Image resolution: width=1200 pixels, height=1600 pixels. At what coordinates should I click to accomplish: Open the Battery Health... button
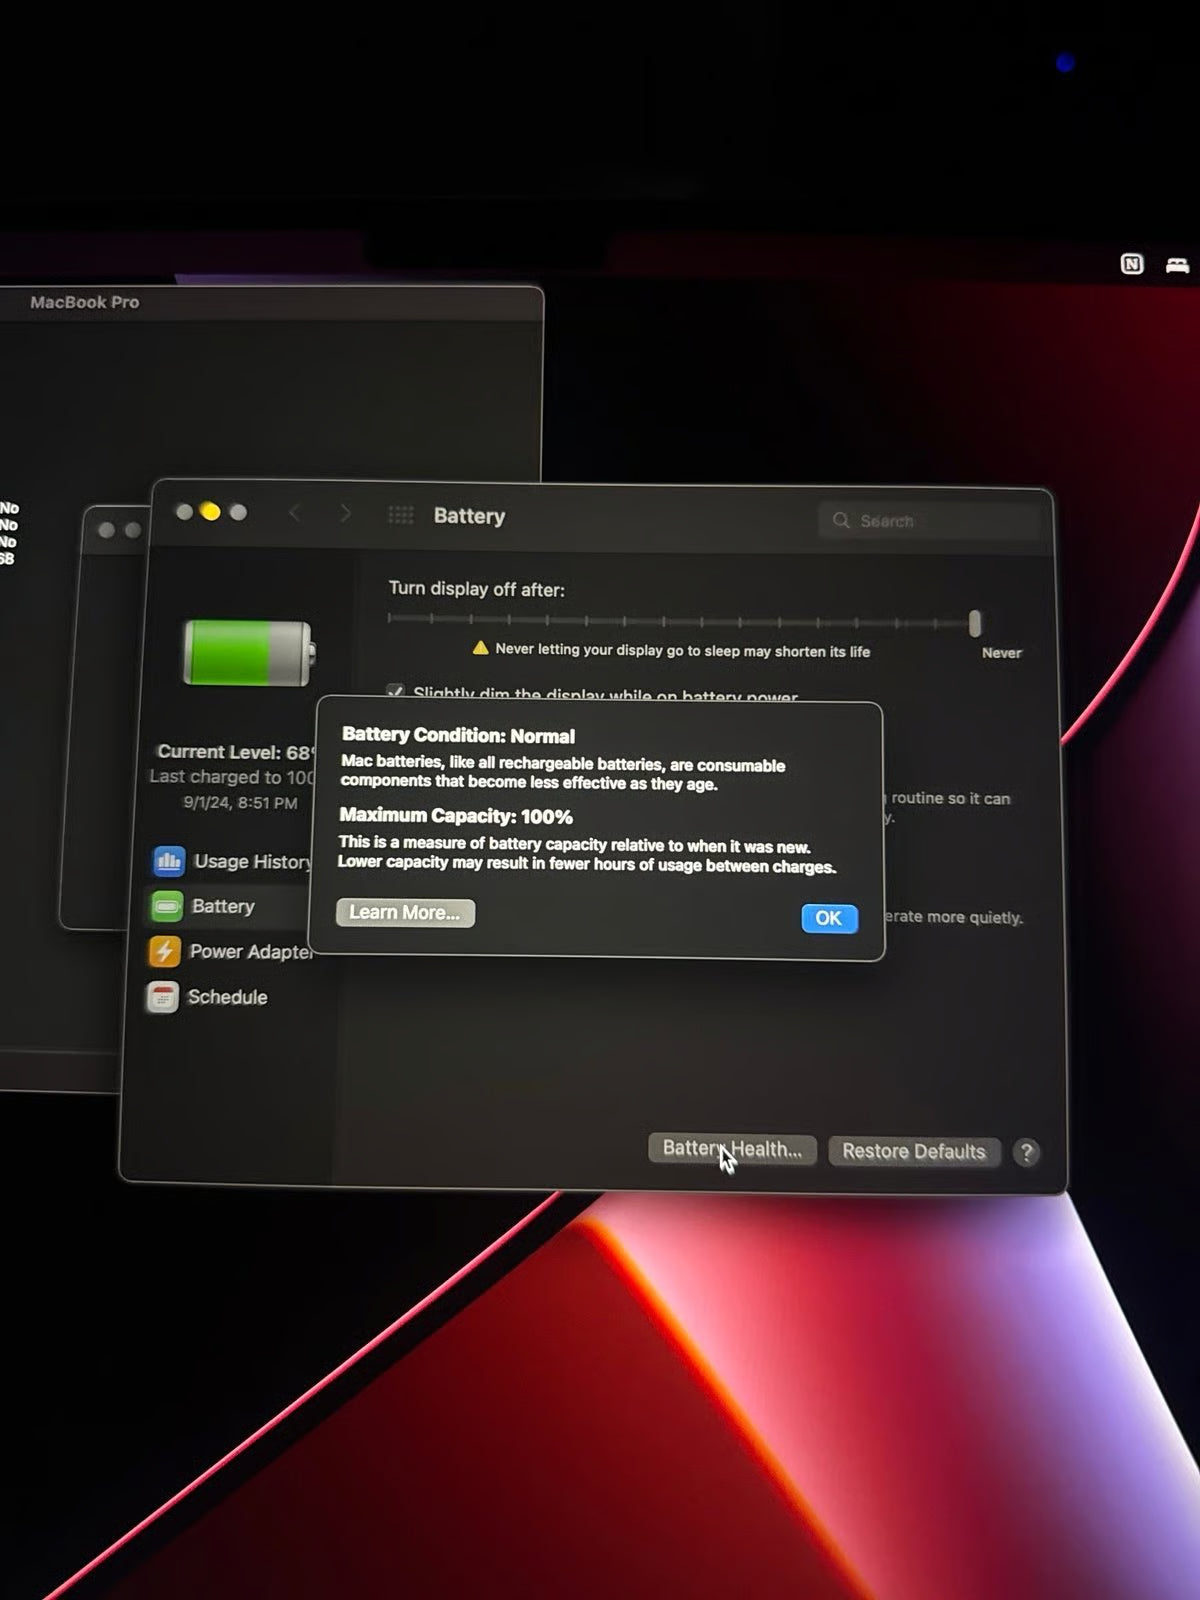[x=732, y=1149]
